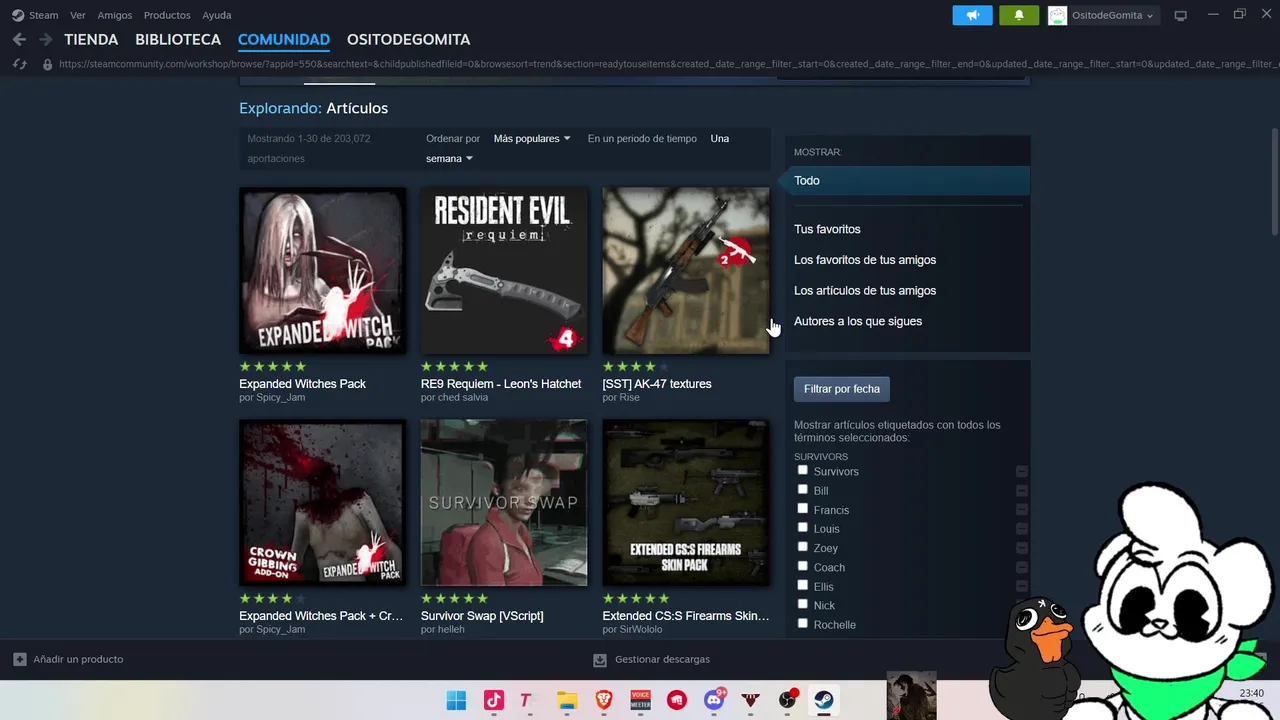1280x720 pixels.
Task: Switch to the TIENDA tab
Action: click(91, 40)
